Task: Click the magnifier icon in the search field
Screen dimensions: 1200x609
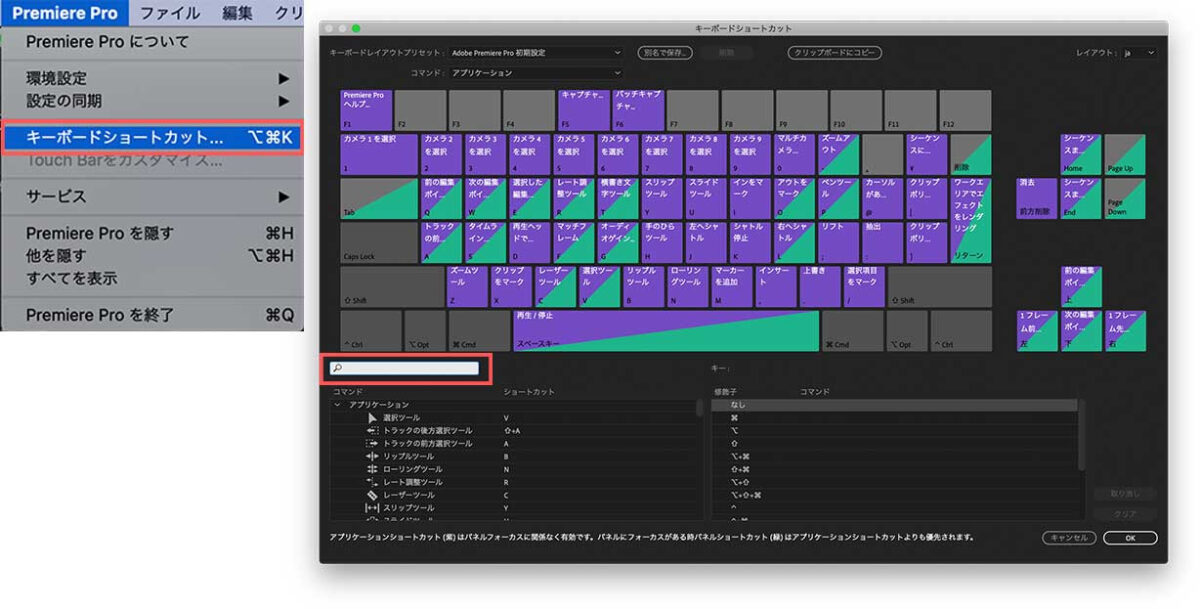Action: [337, 369]
